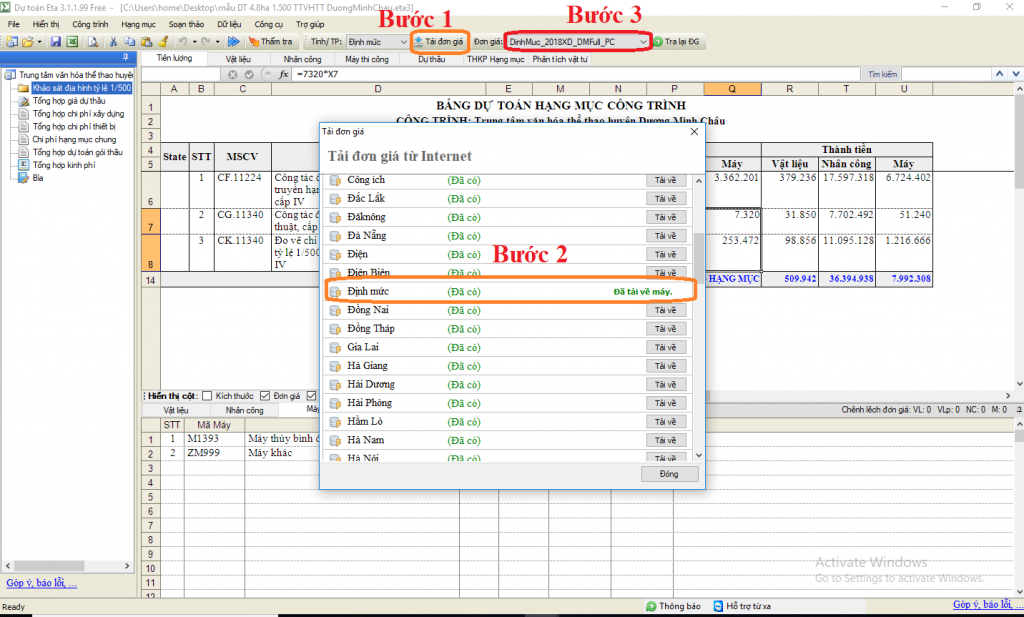Screen dimensions: 1024x617
Task: Click the Excel export icon
Action: coord(72,42)
